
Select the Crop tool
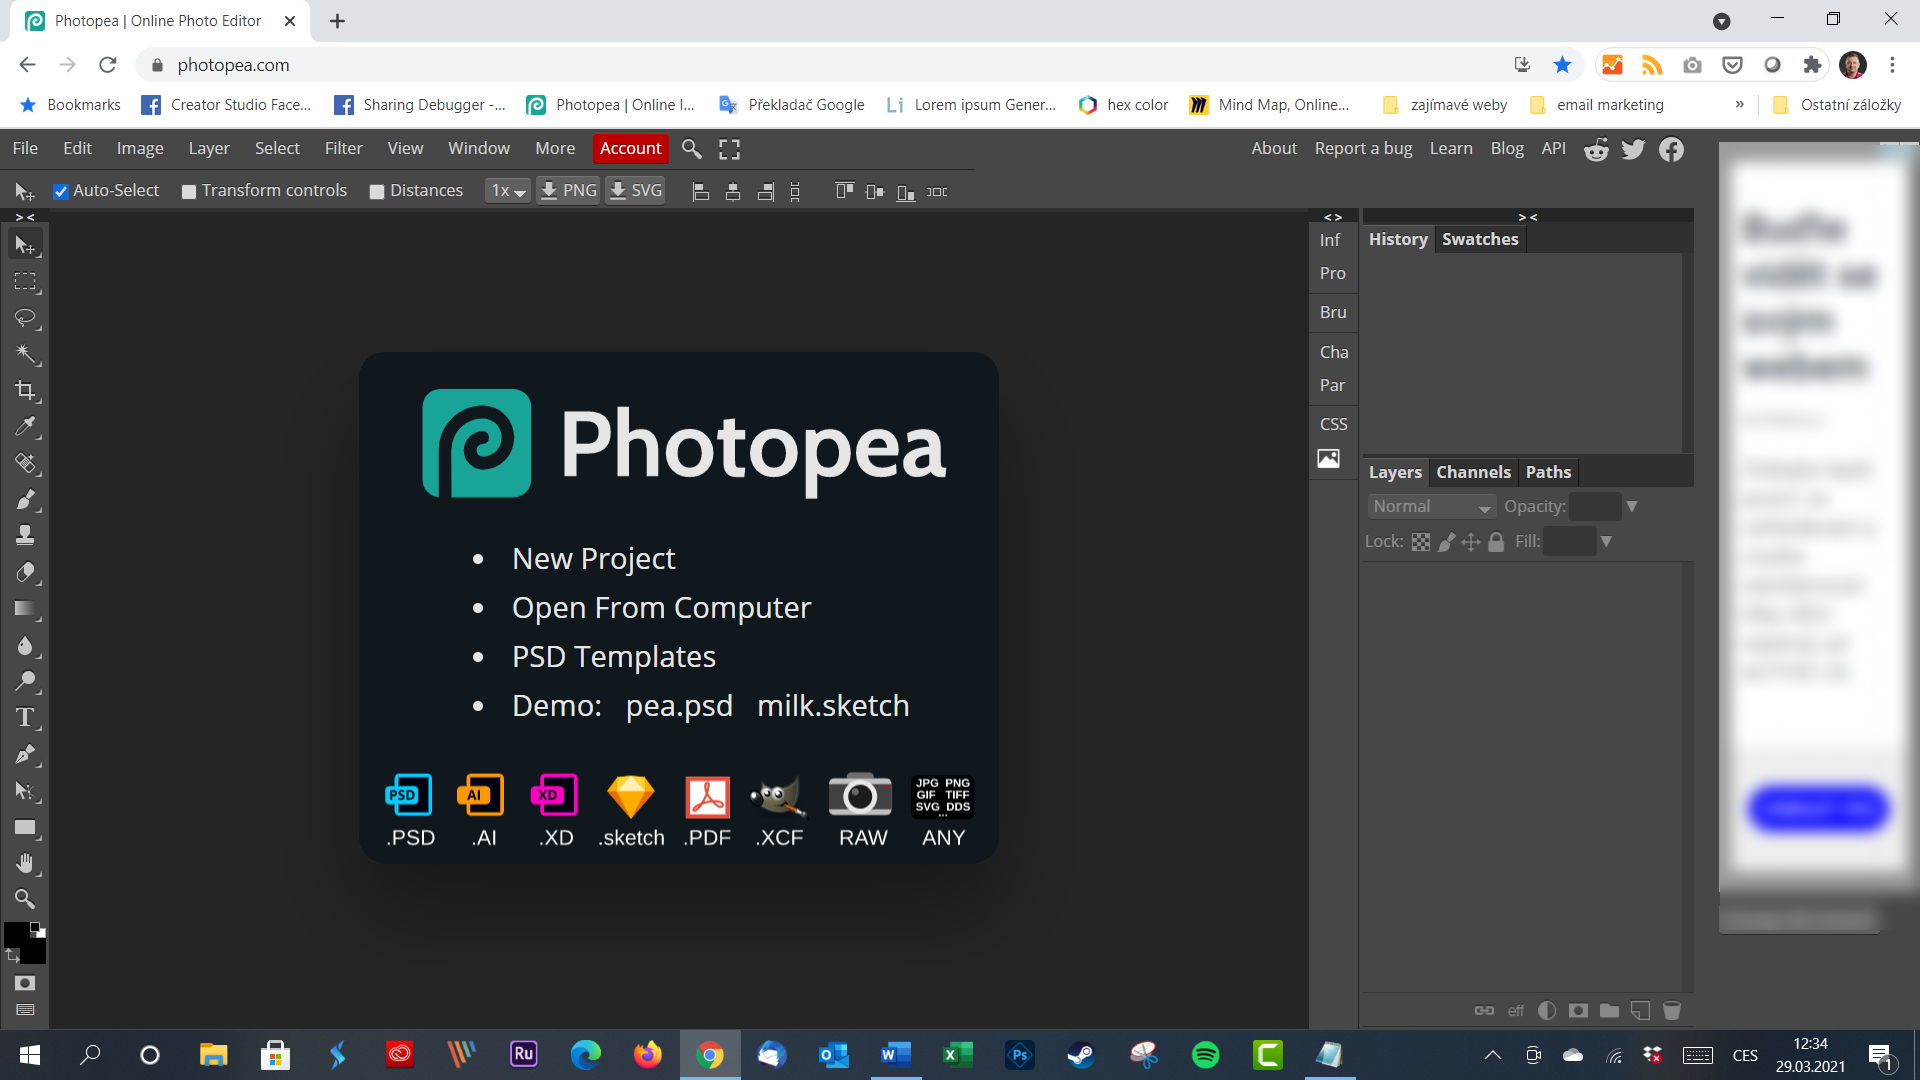coord(25,391)
